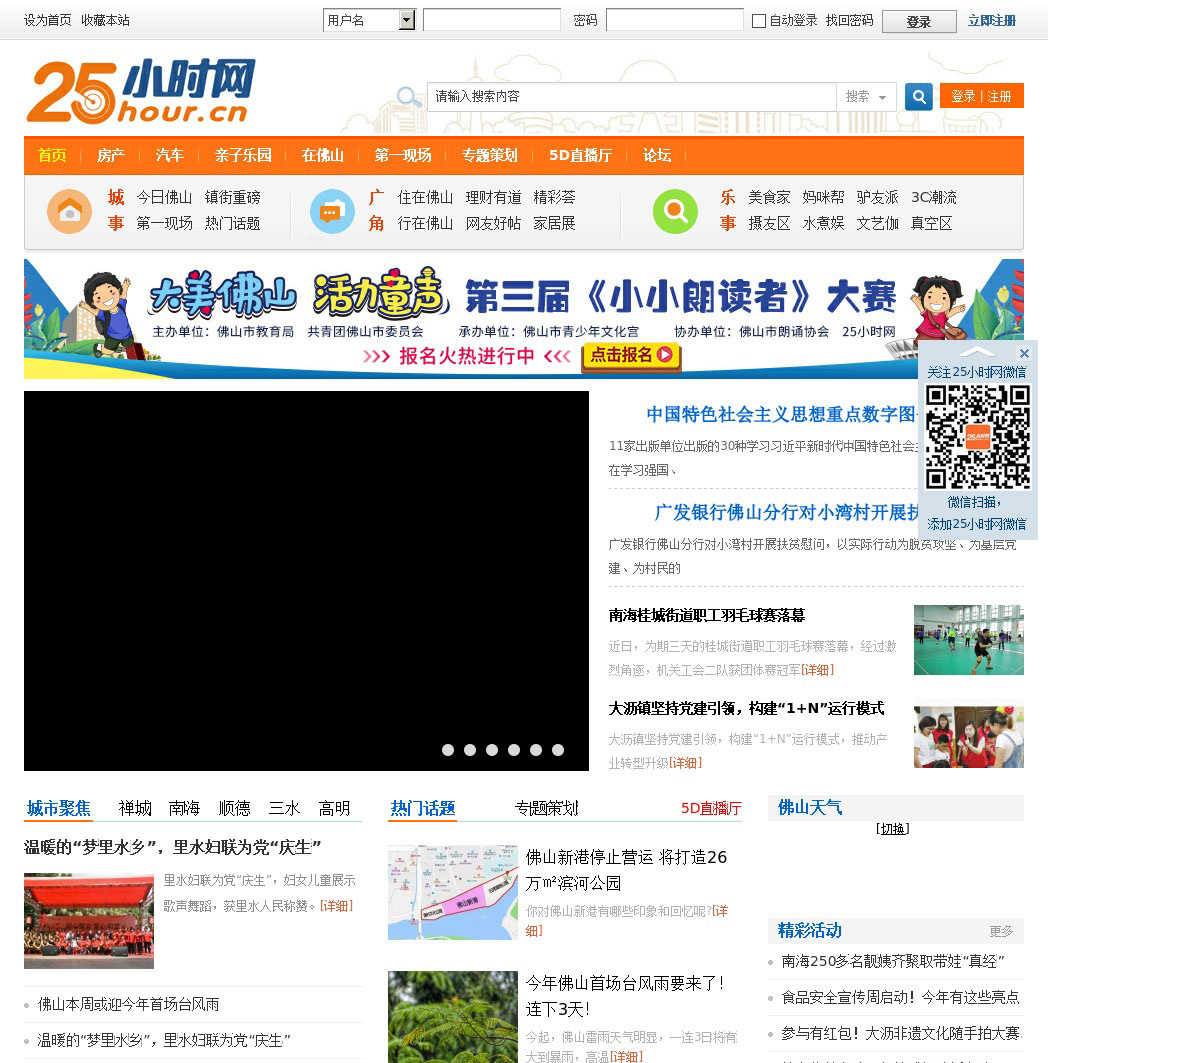Close the WeChat QR code popup
Viewport: 1200px width, 1063px height.
[1024, 353]
